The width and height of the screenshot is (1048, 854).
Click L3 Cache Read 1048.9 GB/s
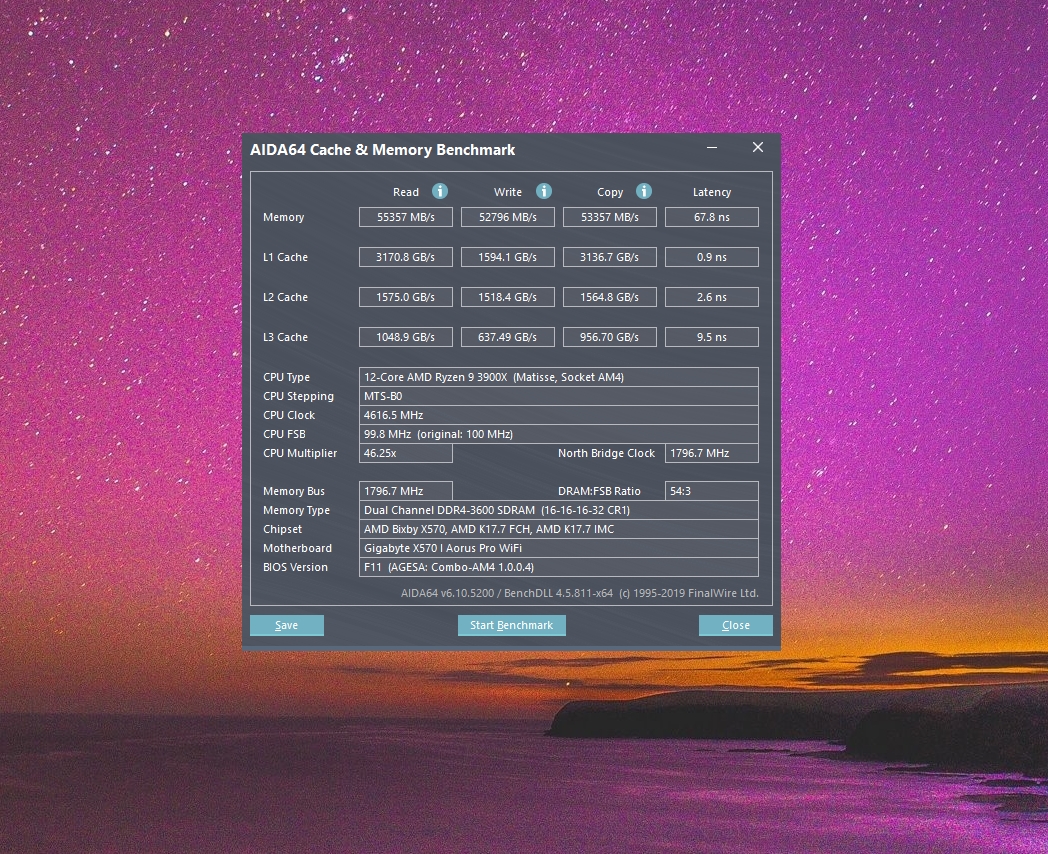pos(406,337)
